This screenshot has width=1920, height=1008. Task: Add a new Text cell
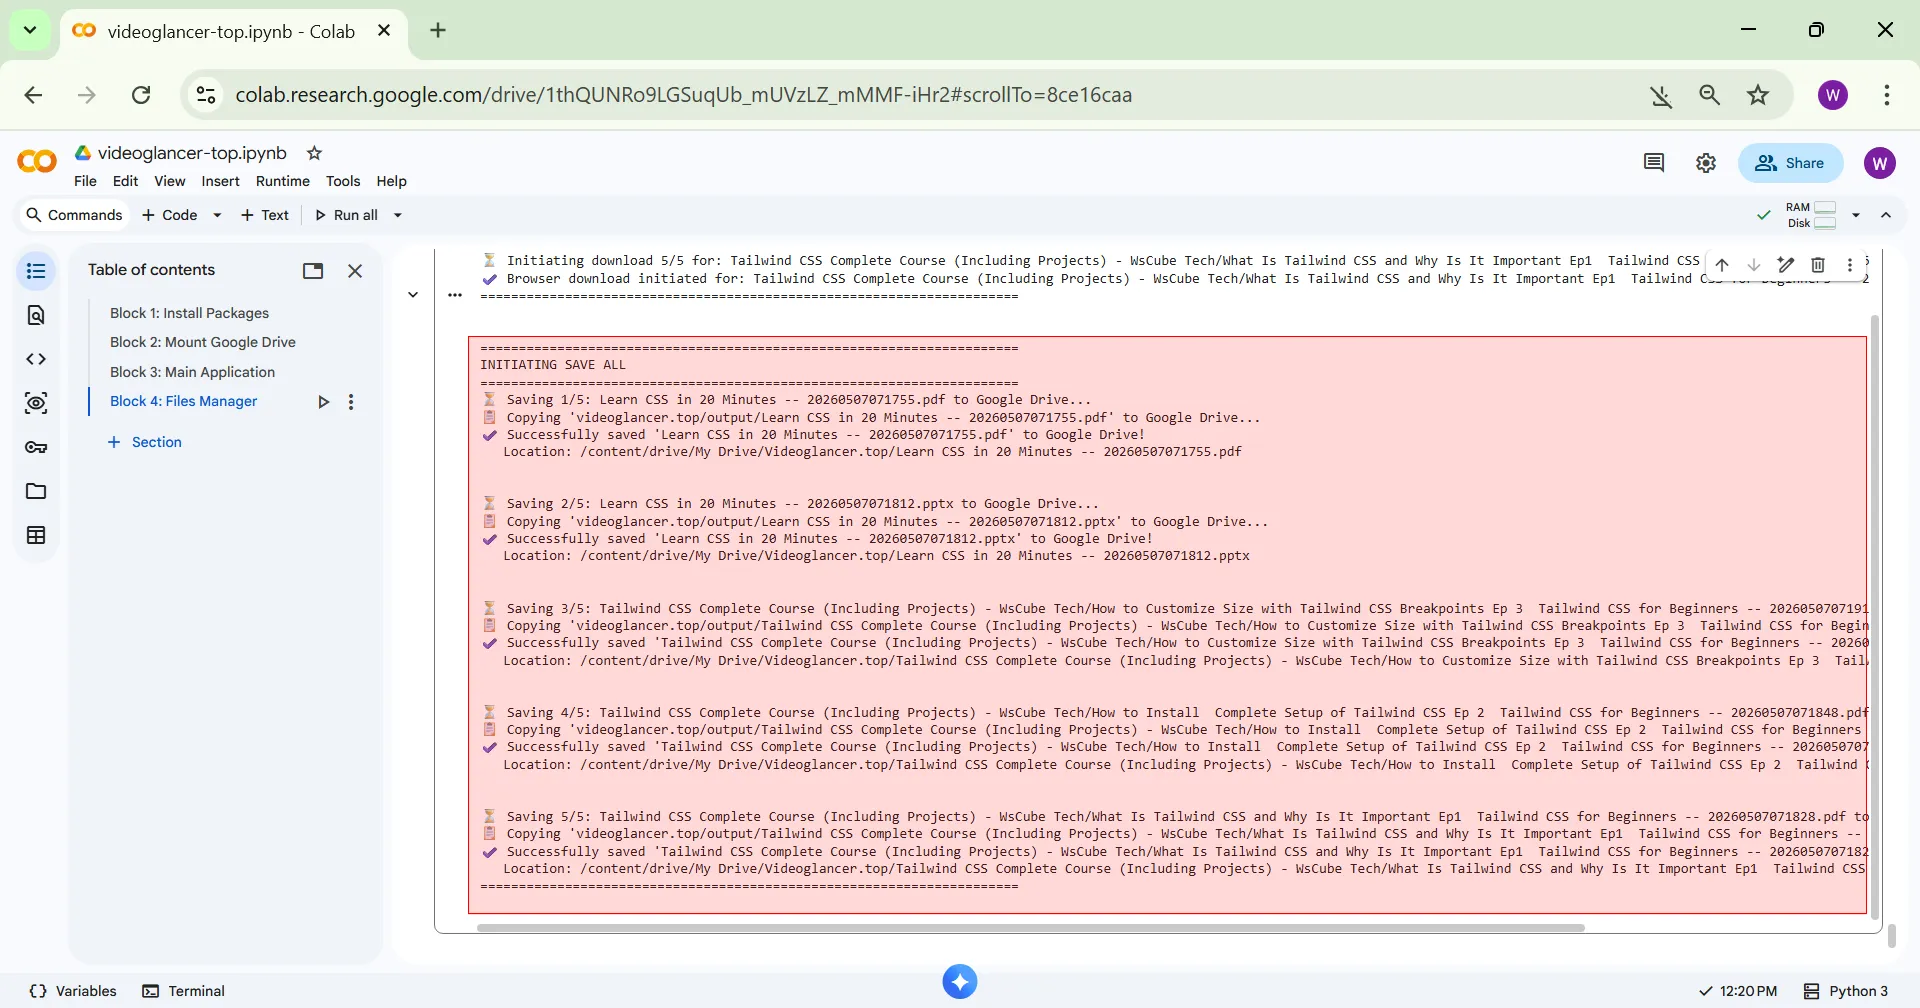pyautogui.click(x=265, y=215)
